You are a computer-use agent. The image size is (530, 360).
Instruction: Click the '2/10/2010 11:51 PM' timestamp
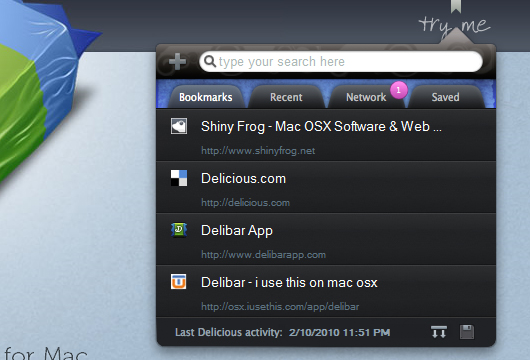(339, 332)
